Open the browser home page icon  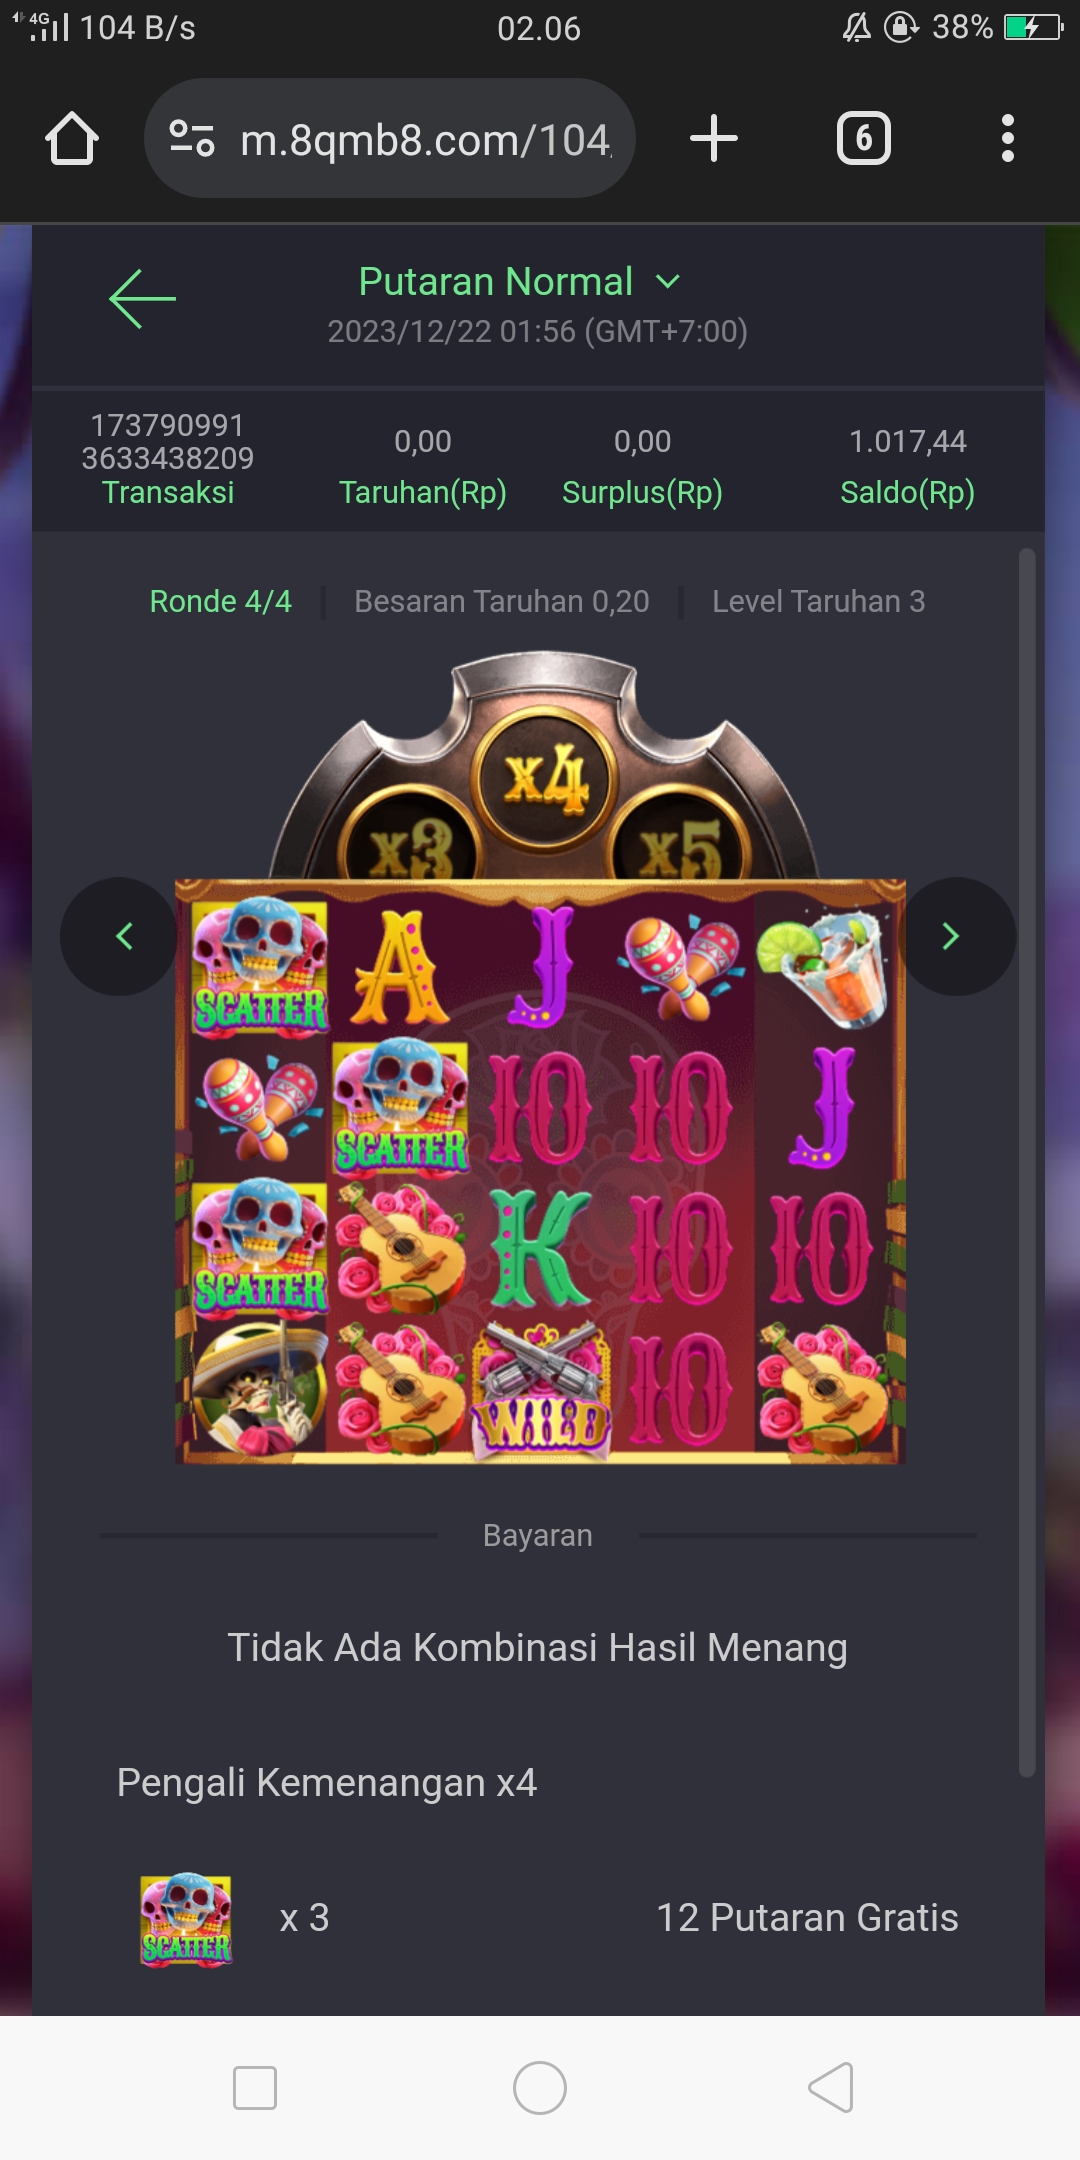coord(72,138)
